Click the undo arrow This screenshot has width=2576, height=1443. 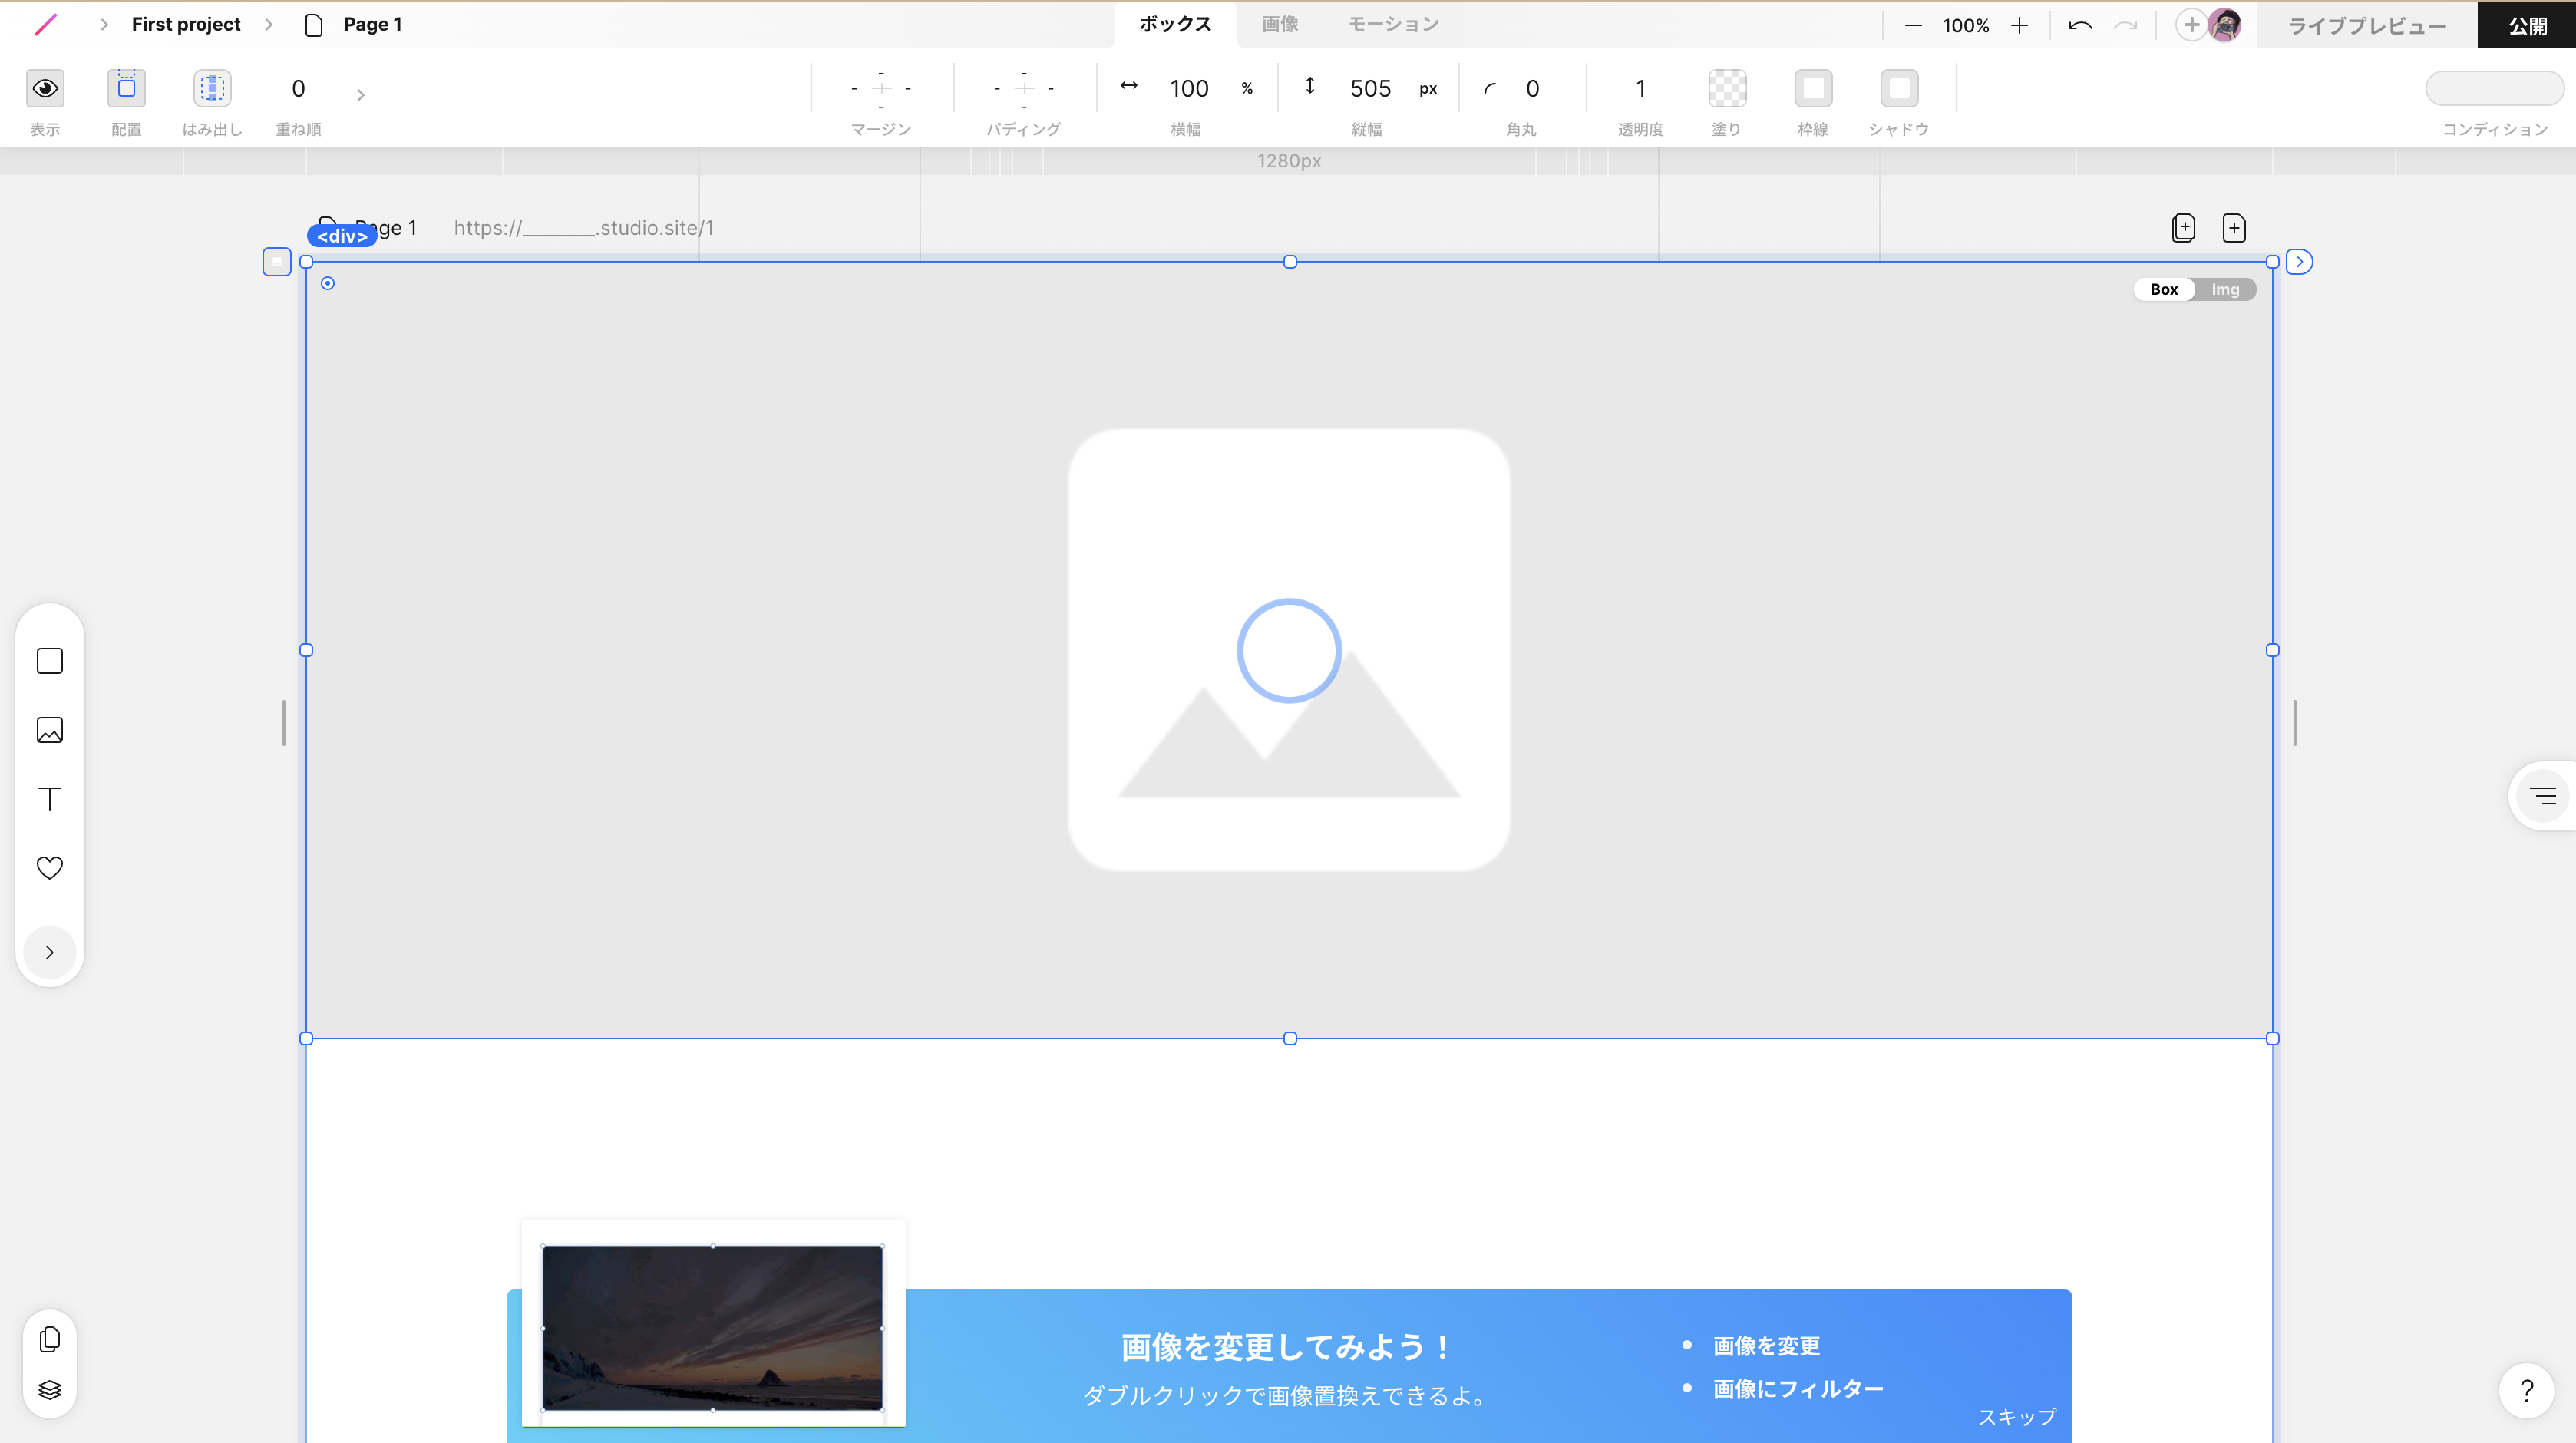point(2080,26)
